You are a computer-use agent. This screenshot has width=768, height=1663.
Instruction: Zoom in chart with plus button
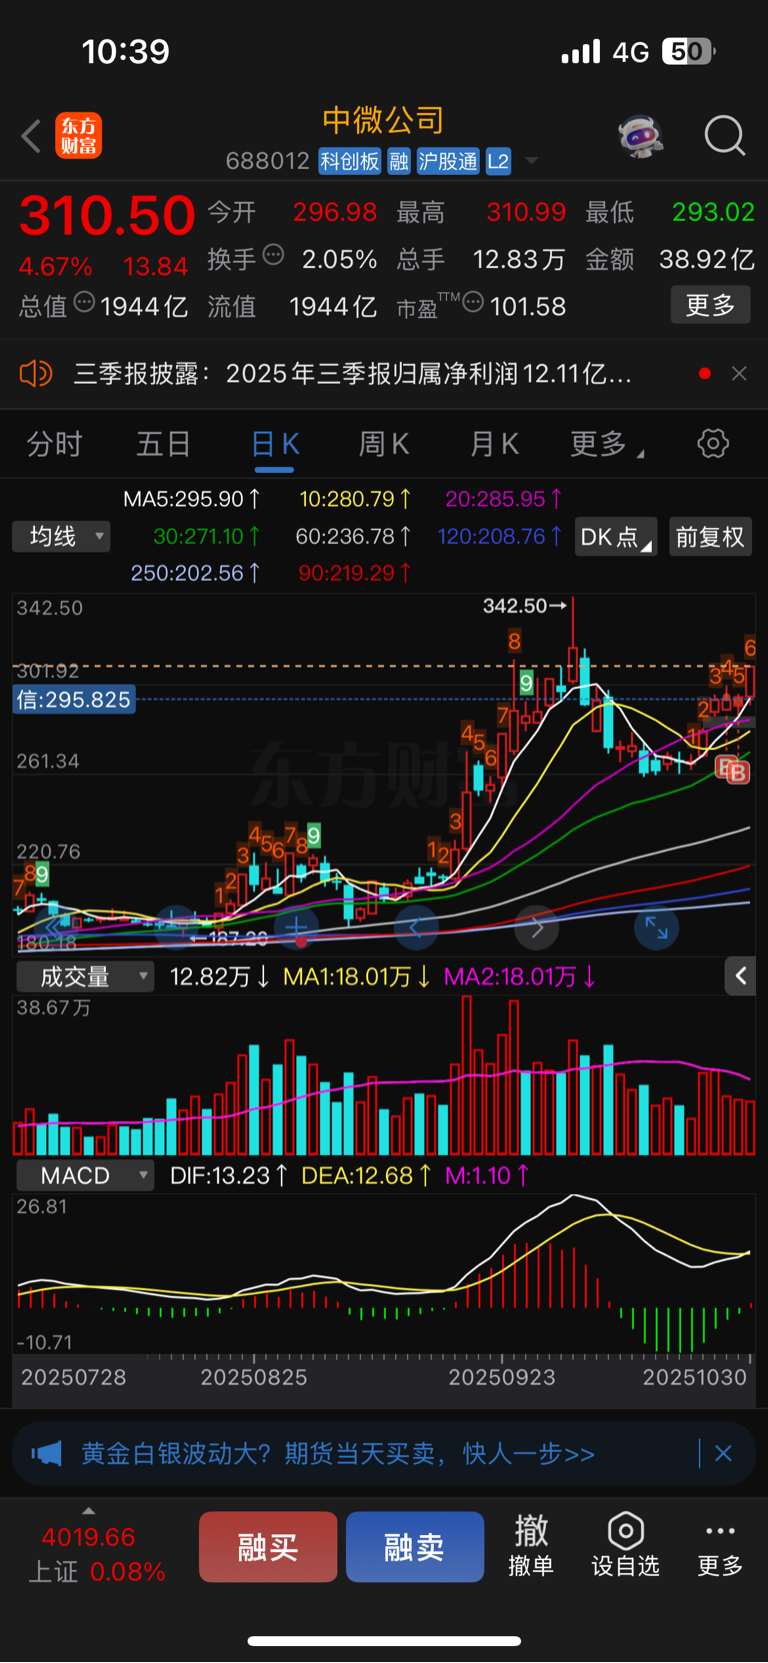[297, 929]
